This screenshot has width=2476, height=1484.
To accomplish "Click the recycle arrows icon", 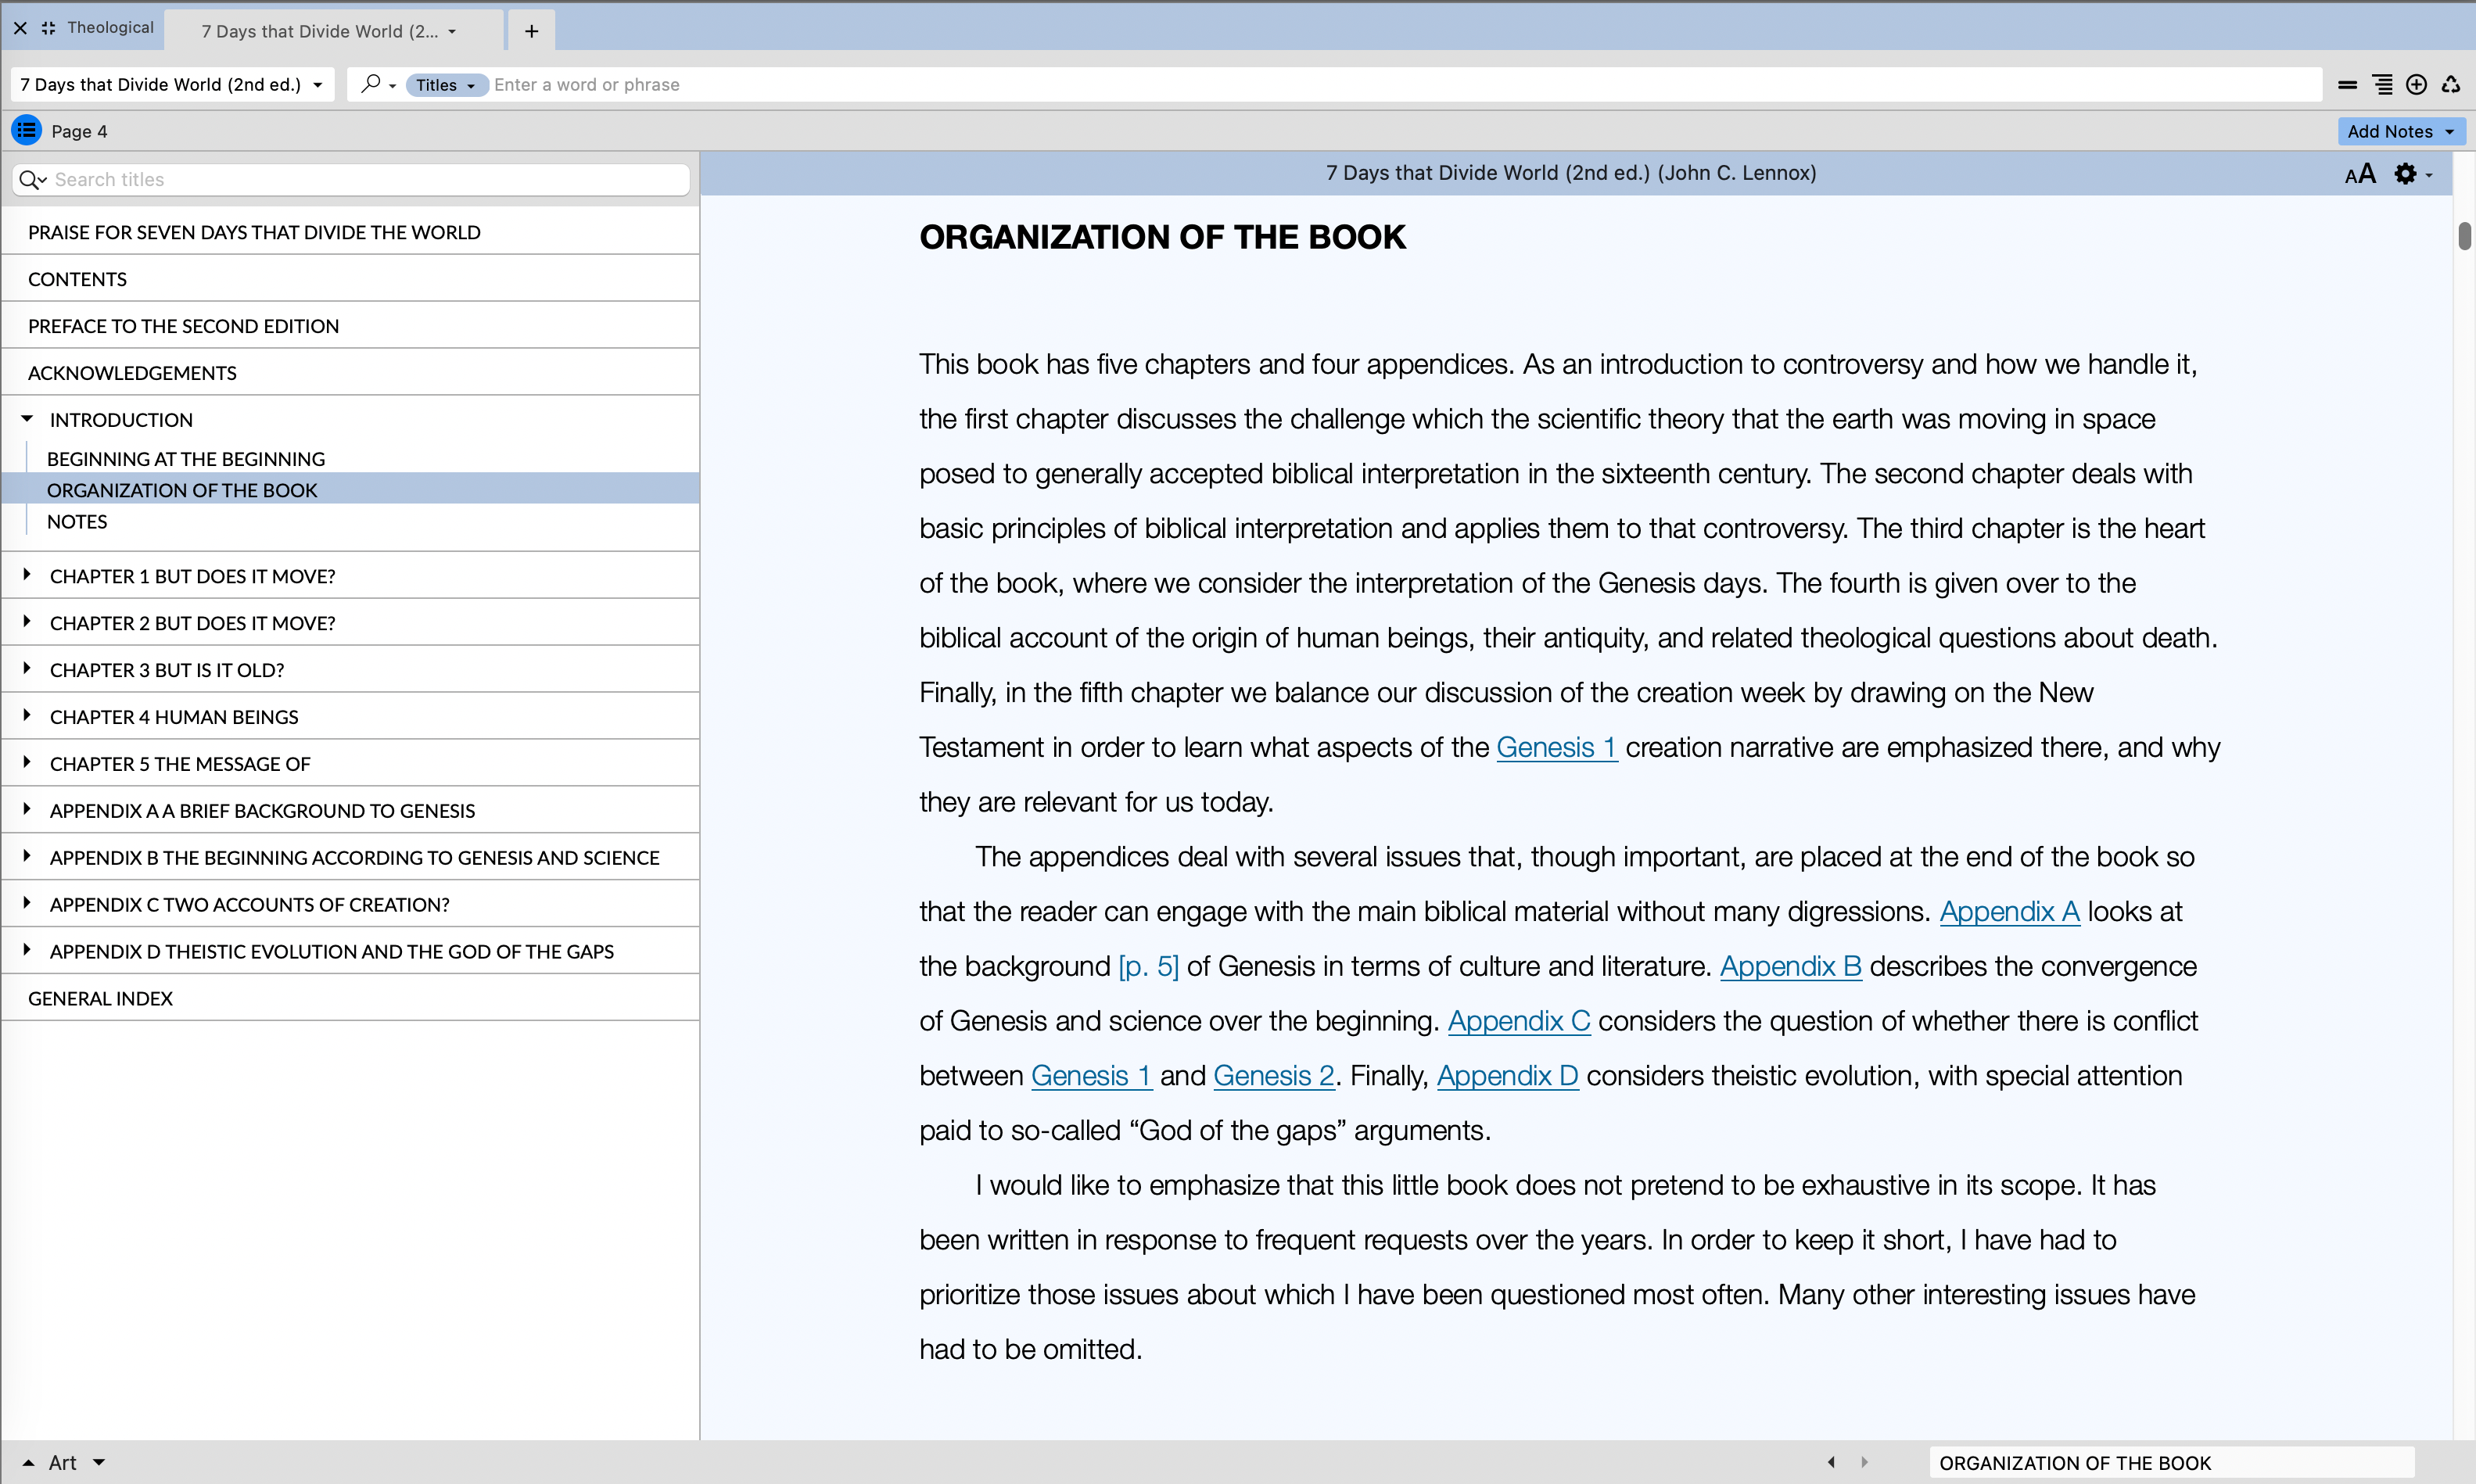I will pos(2450,85).
